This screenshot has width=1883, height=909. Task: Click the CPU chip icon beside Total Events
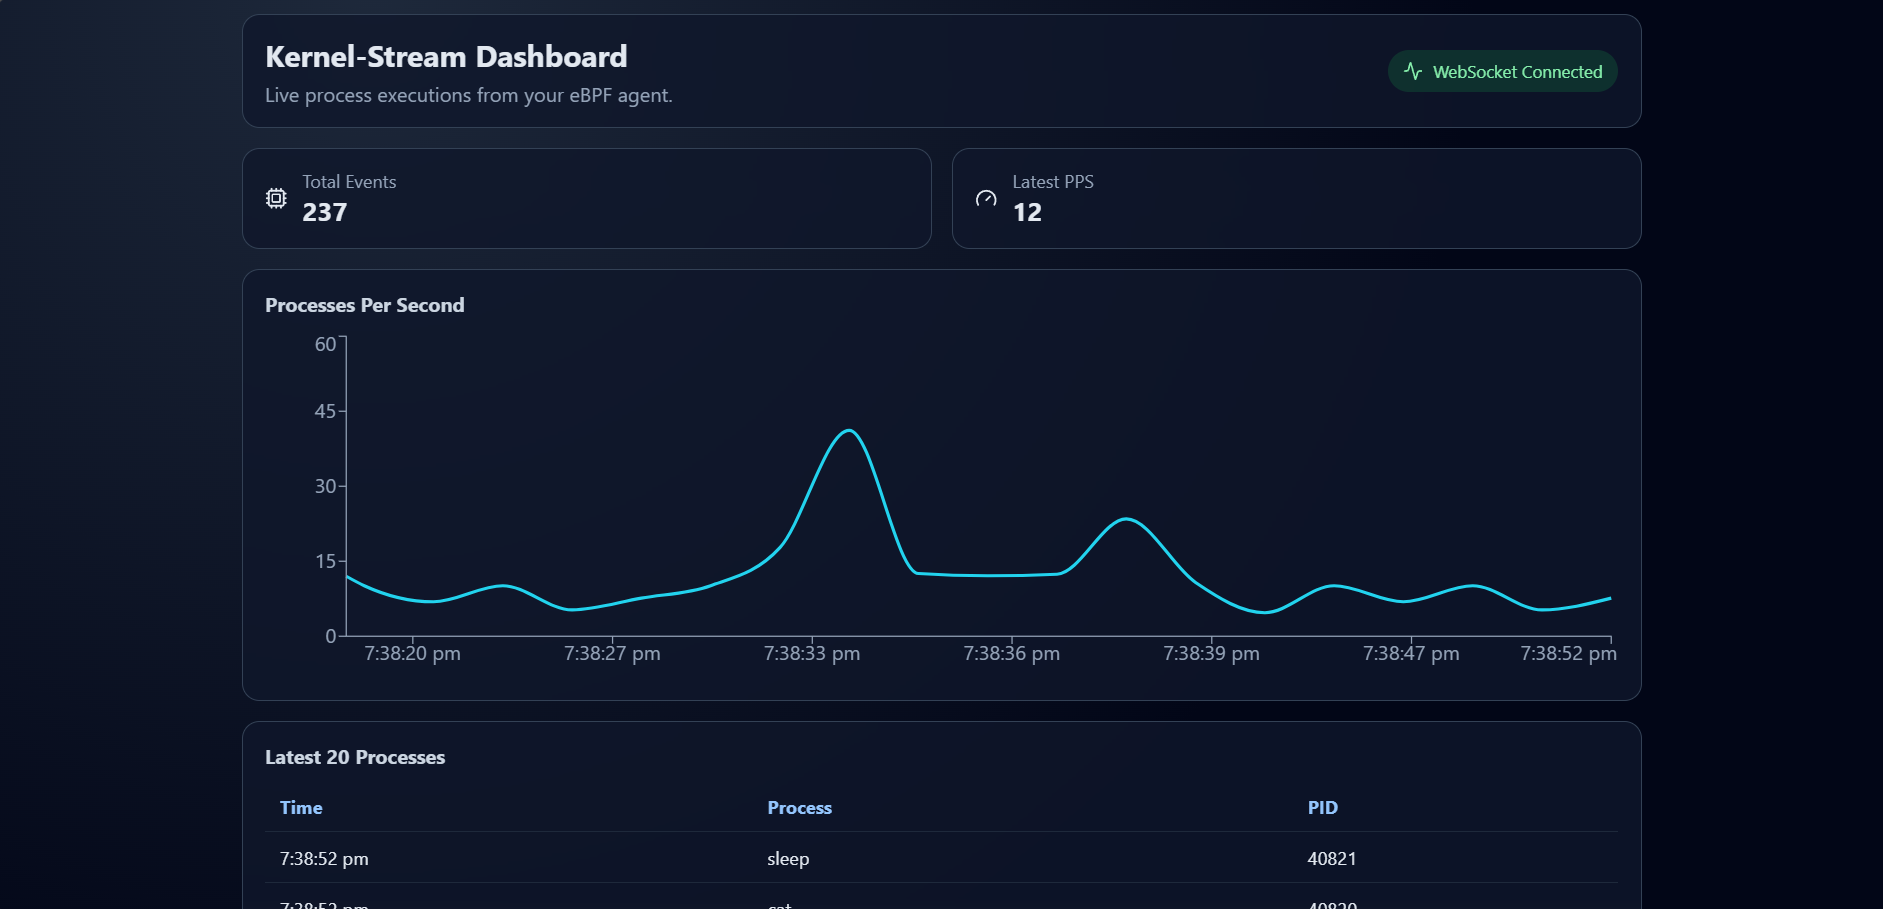click(x=276, y=198)
